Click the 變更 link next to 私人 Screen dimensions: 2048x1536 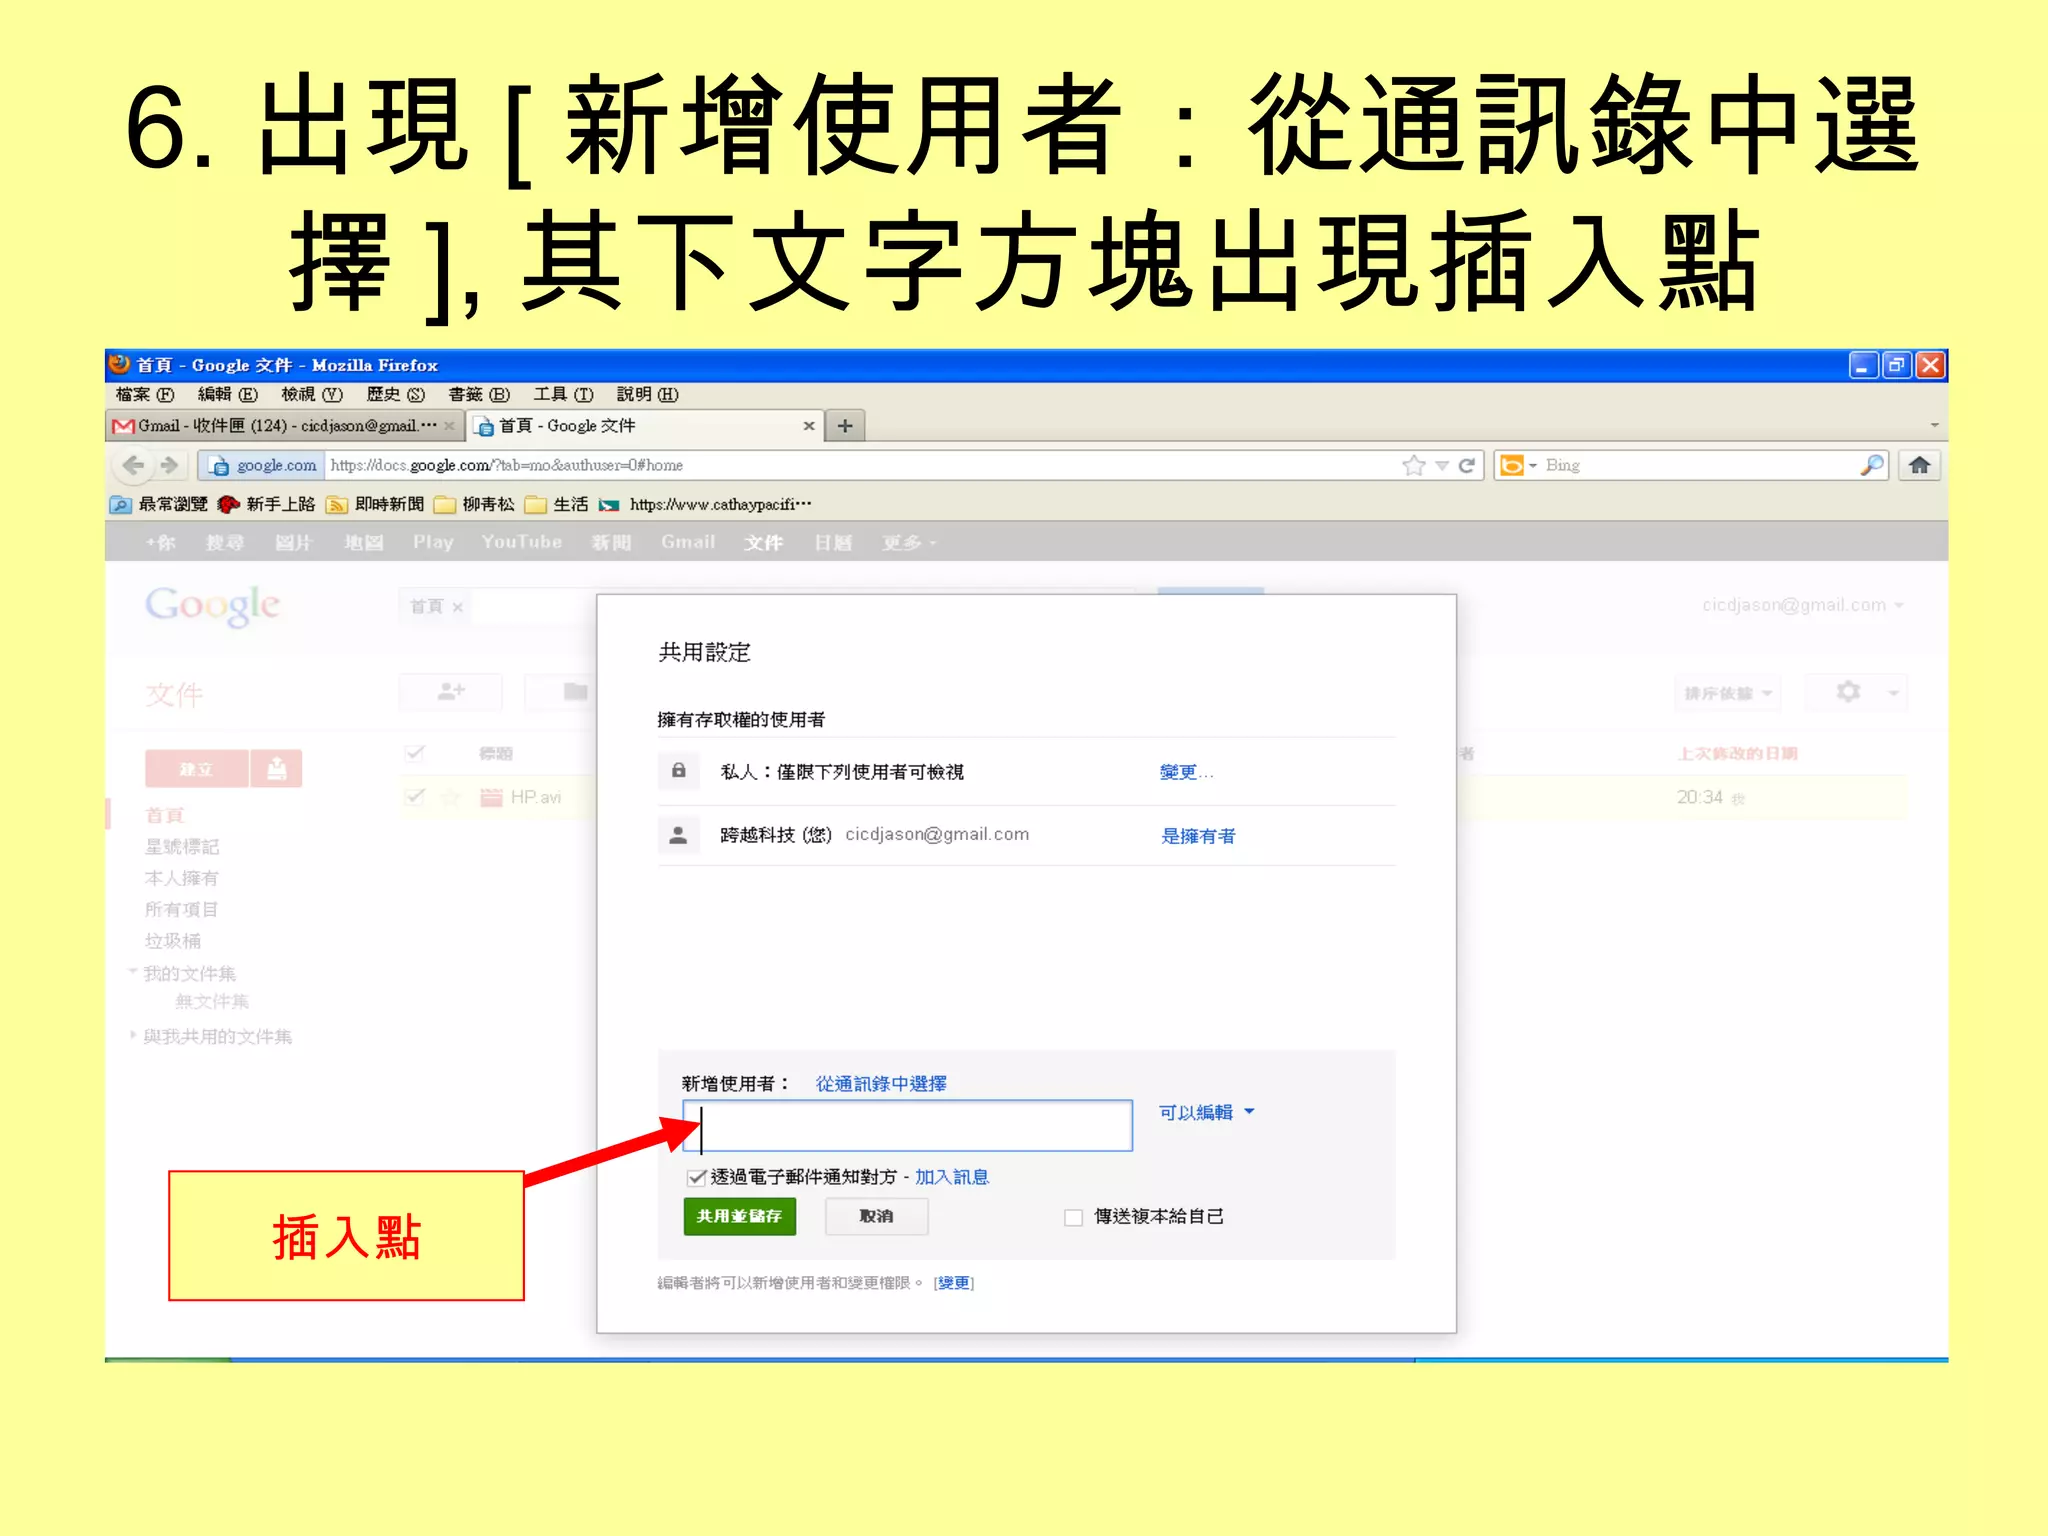(1186, 772)
